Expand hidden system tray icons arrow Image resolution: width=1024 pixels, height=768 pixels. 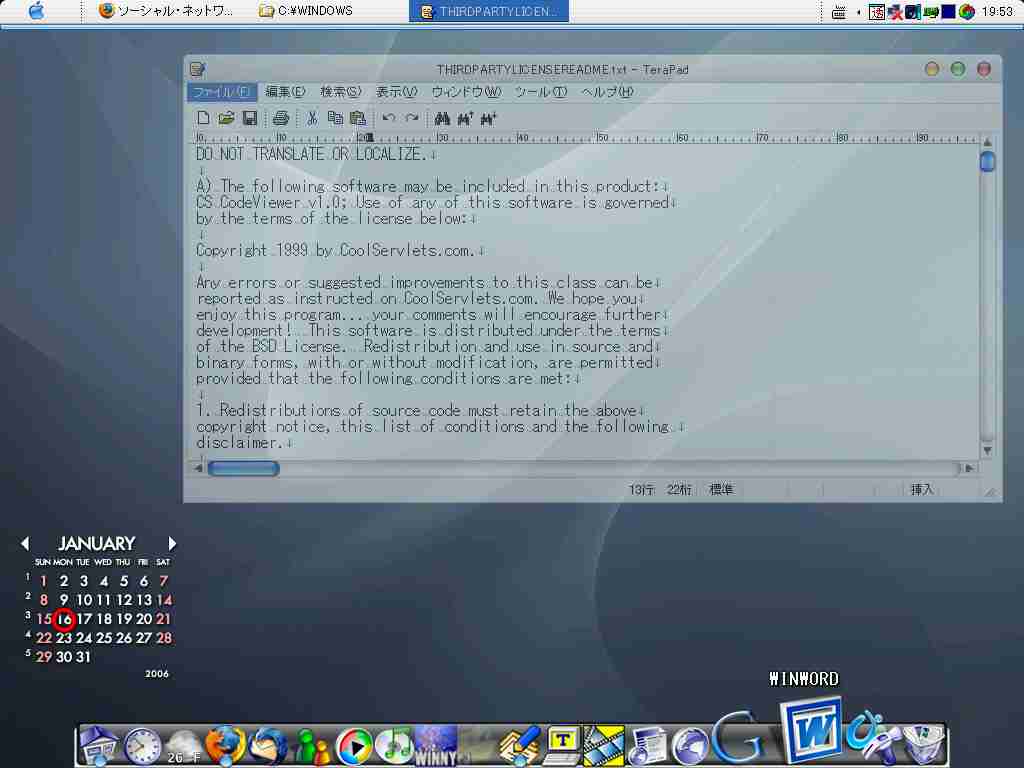coord(858,12)
